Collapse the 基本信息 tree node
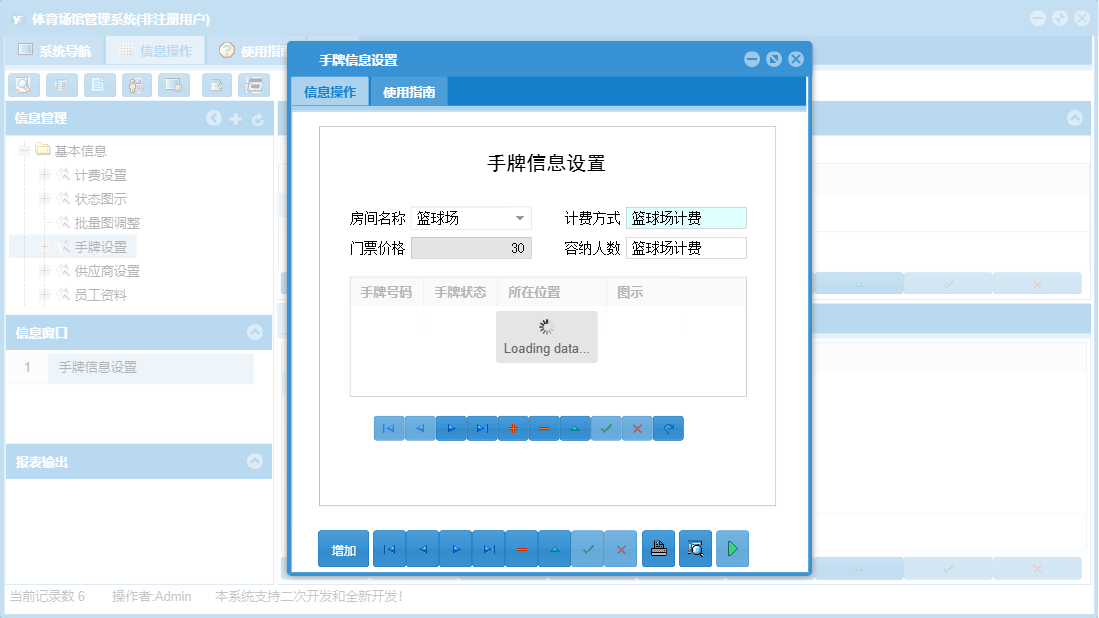Viewport: 1099px width, 618px height. pos(23,151)
